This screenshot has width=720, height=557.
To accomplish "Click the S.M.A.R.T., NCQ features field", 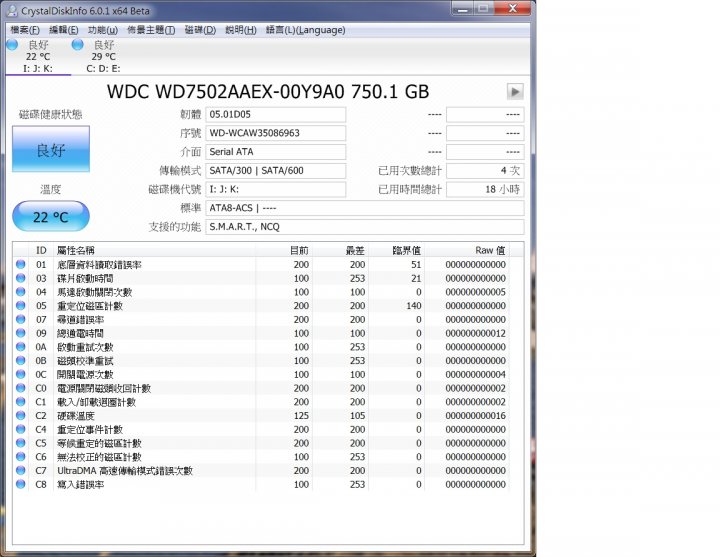I will (x=365, y=227).
